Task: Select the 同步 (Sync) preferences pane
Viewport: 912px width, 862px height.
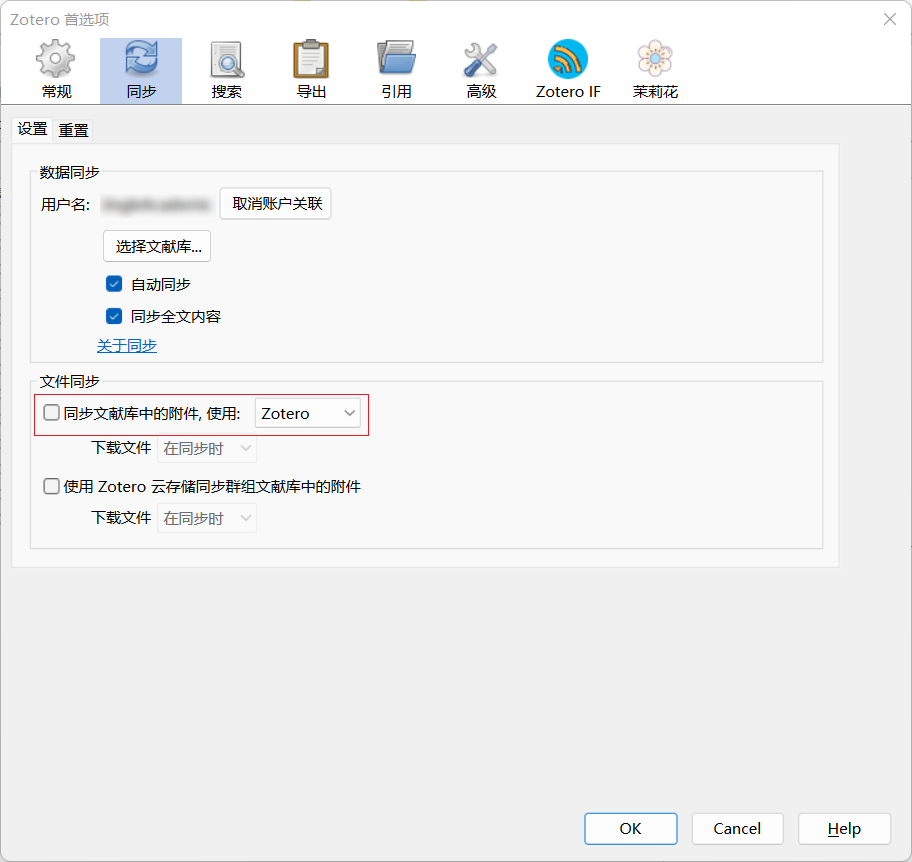Action: [x=141, y=70]
